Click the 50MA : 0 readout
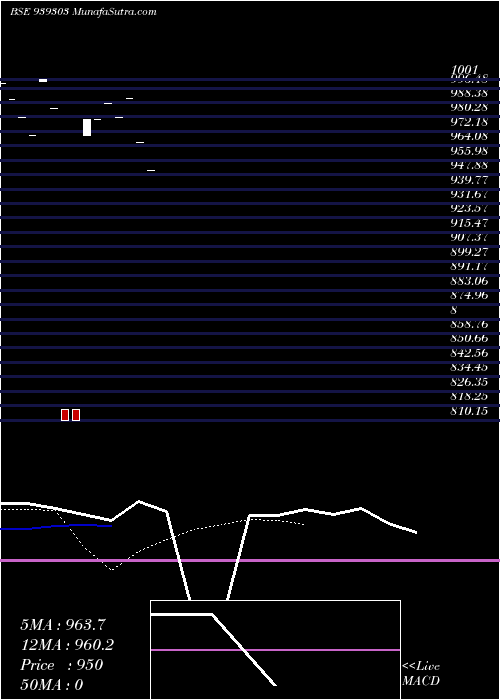 click(52, 685)
